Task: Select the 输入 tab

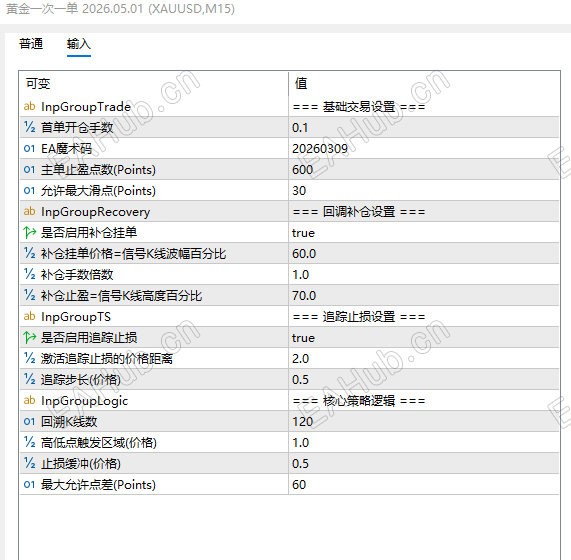Action: point(79,44)
